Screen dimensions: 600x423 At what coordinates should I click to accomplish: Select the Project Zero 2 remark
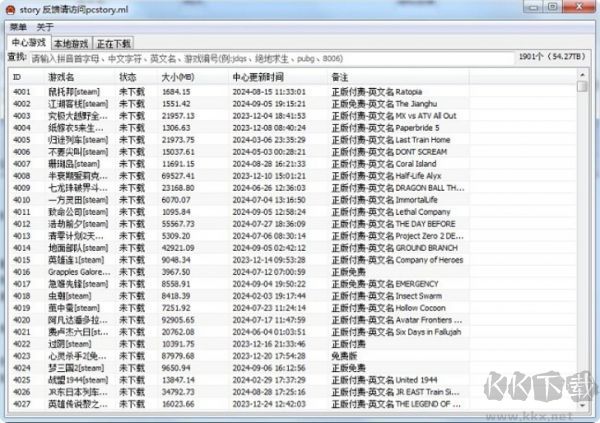(398, 236)
